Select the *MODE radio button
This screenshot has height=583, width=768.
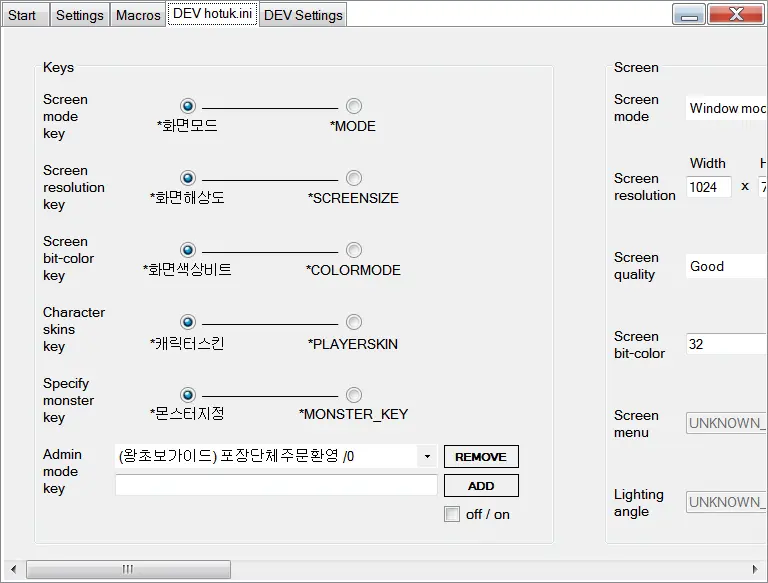pyautogui.click(x=354, y=106)
